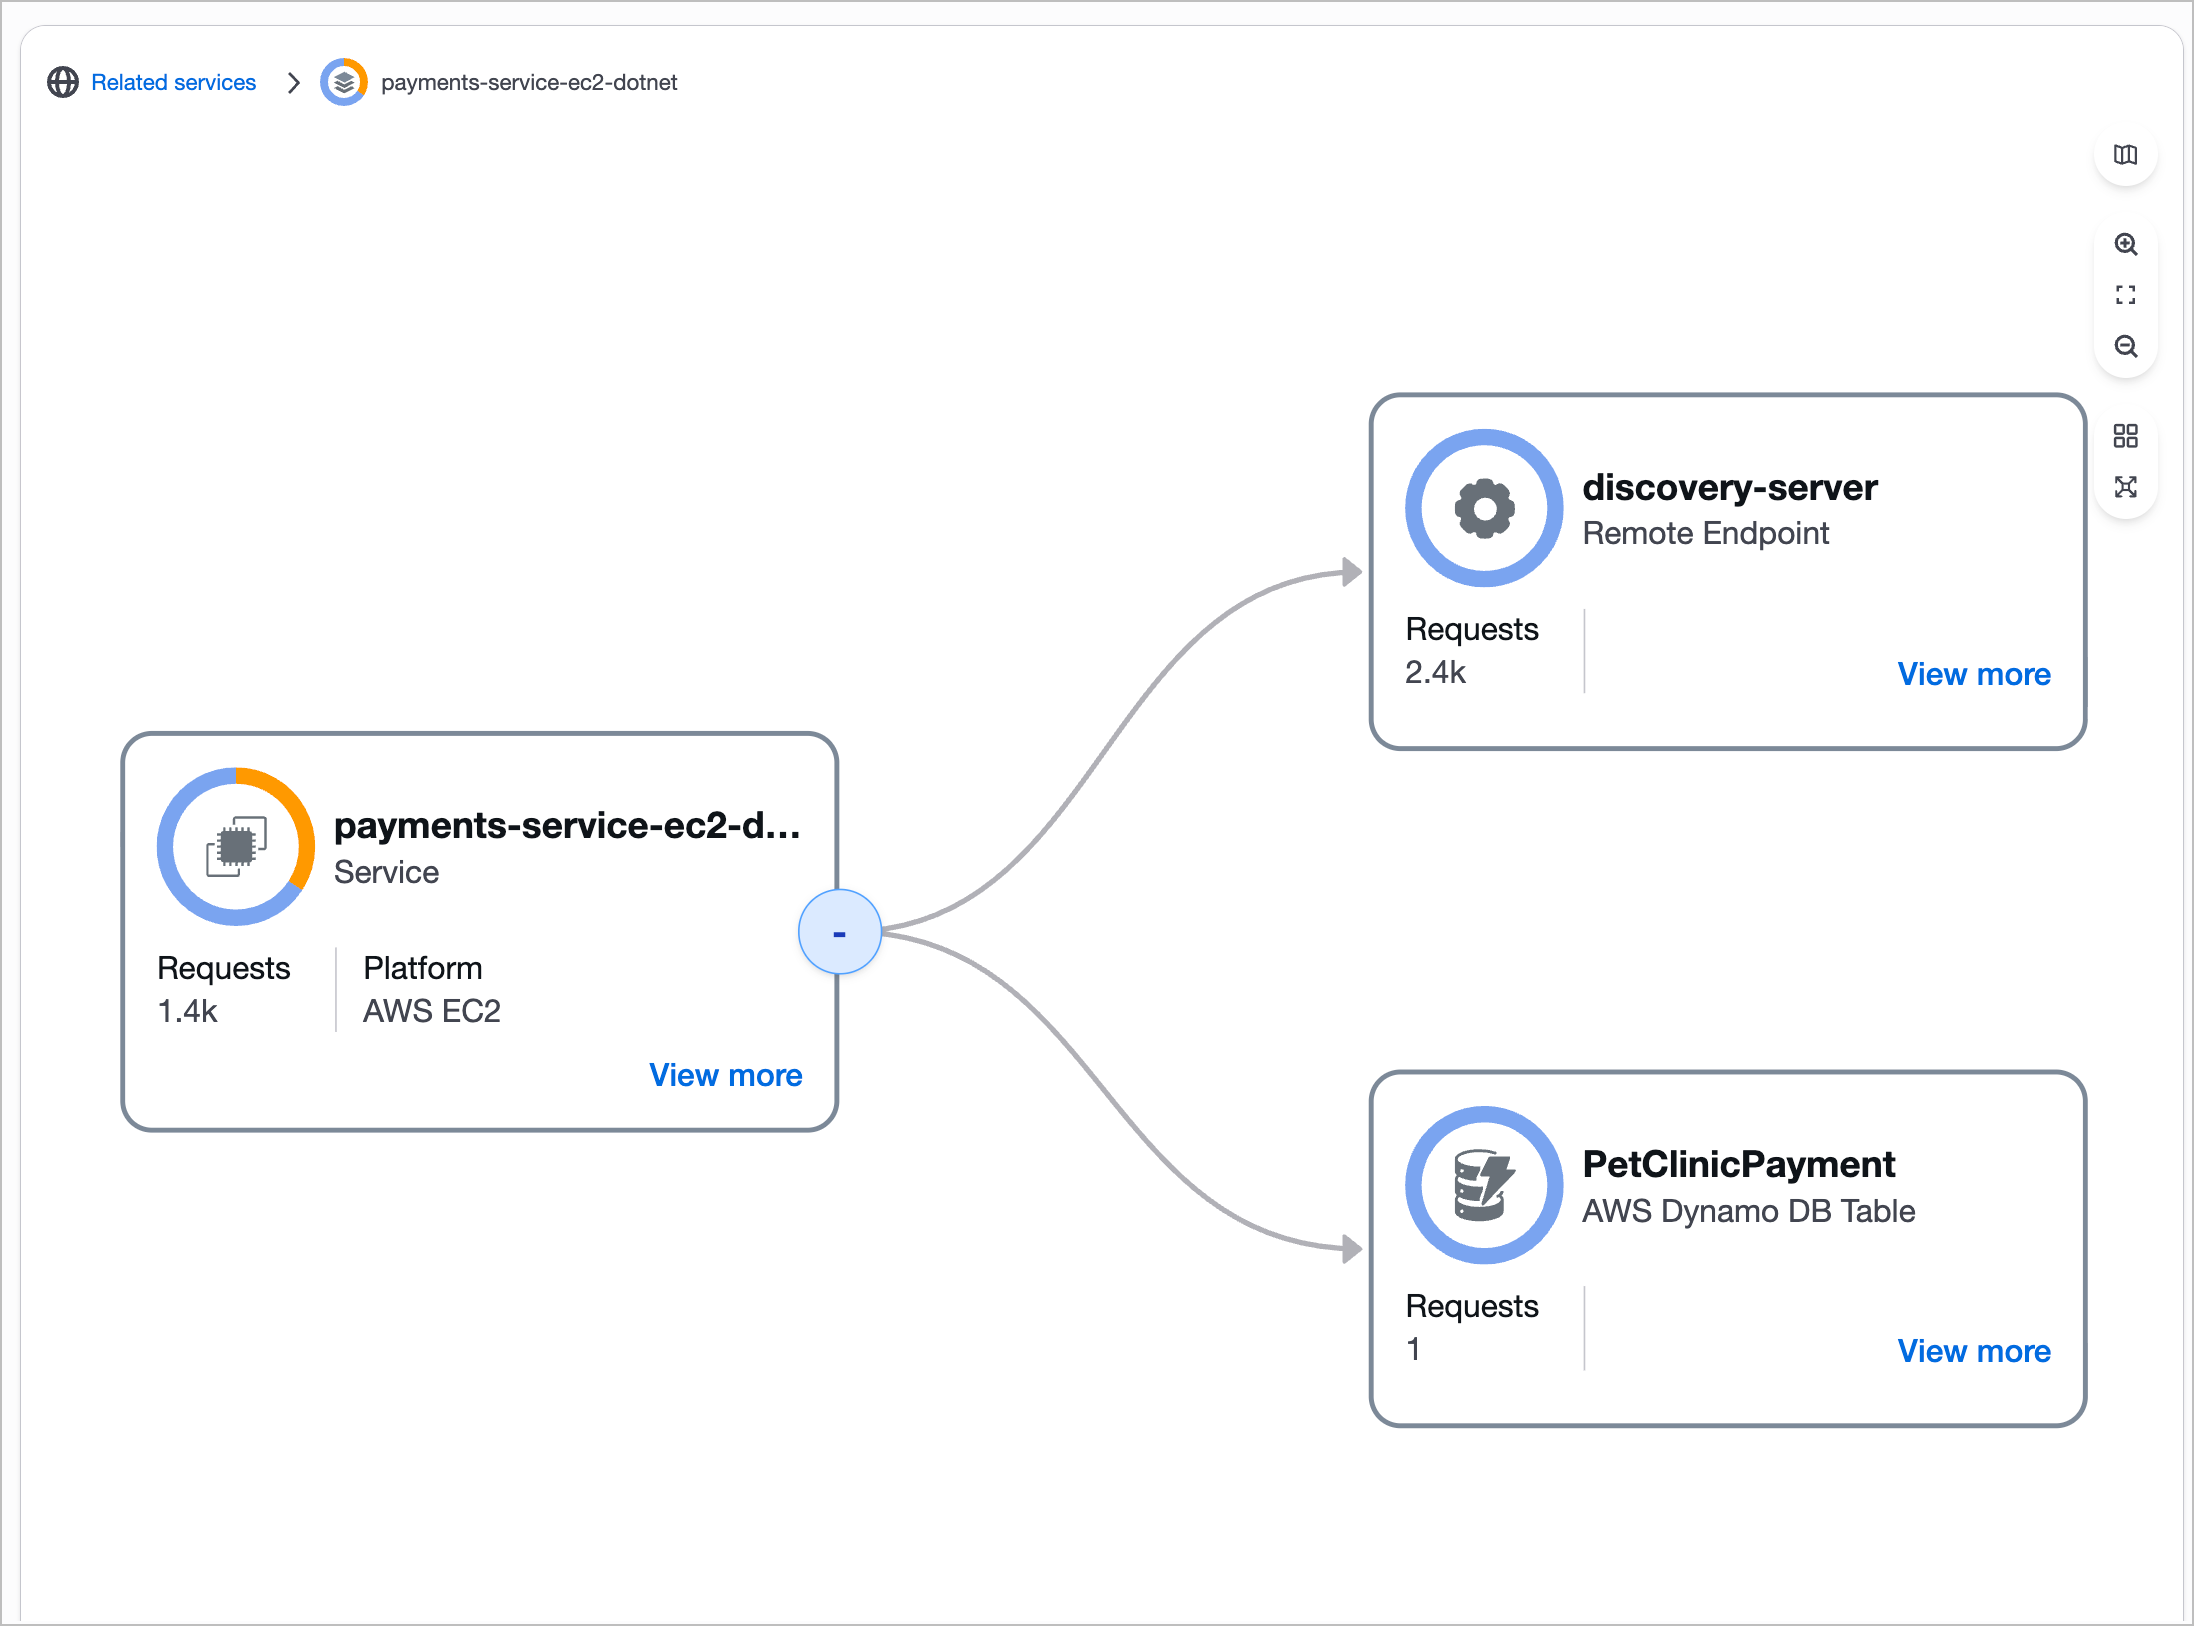
Task: Zoom in on the service map
Action: 2125,244
